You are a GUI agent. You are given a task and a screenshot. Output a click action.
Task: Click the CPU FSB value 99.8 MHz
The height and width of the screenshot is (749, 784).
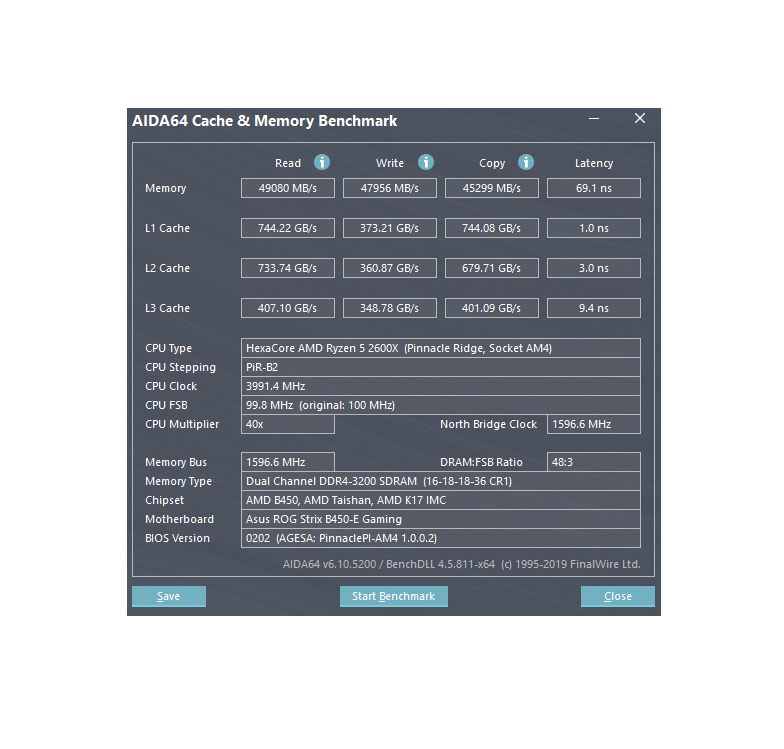coord(440,405)
